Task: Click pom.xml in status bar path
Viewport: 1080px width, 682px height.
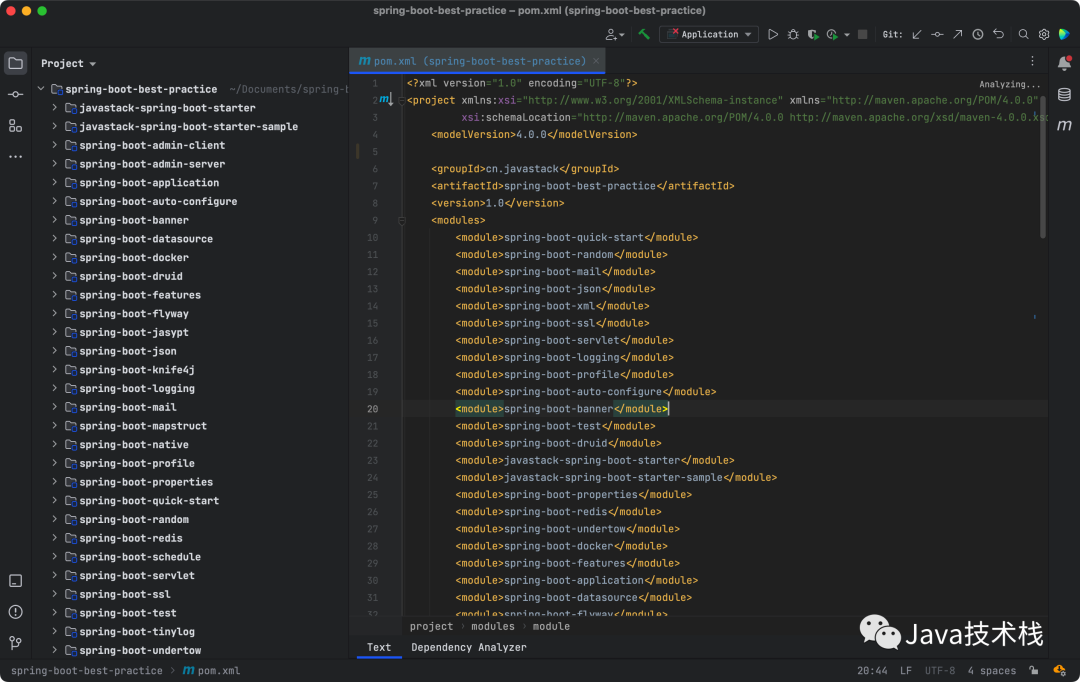Action: coord(211,670)
